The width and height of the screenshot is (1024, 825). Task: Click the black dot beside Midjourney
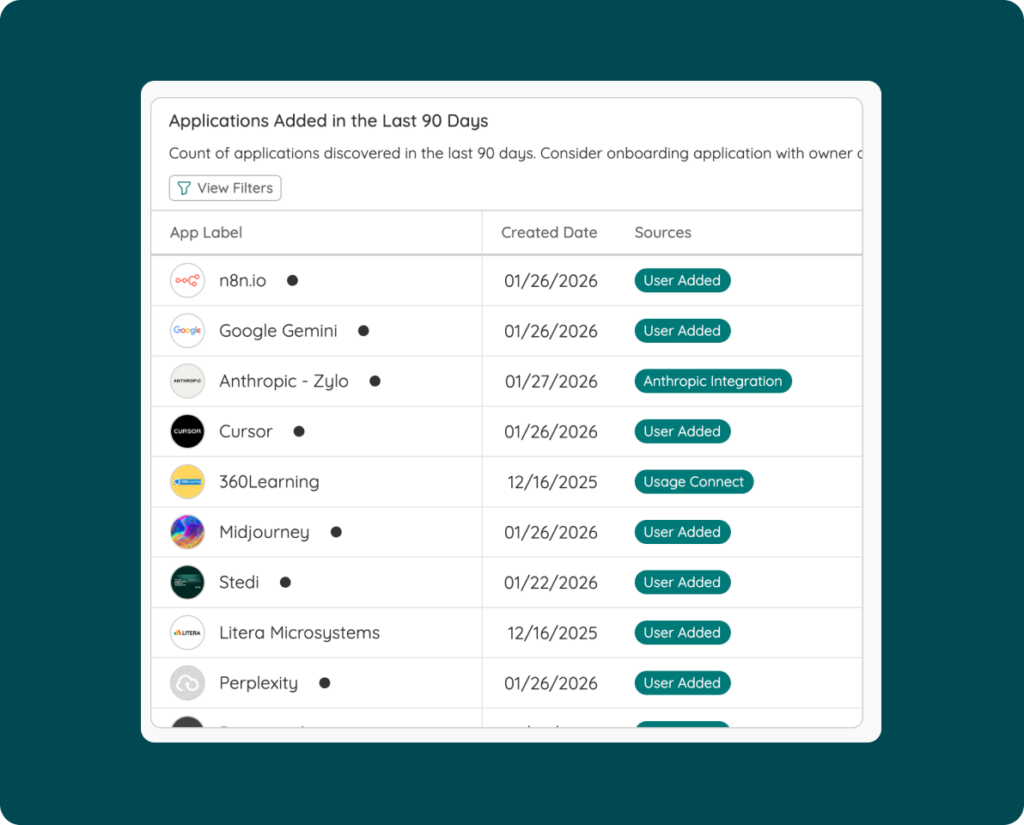336,532
